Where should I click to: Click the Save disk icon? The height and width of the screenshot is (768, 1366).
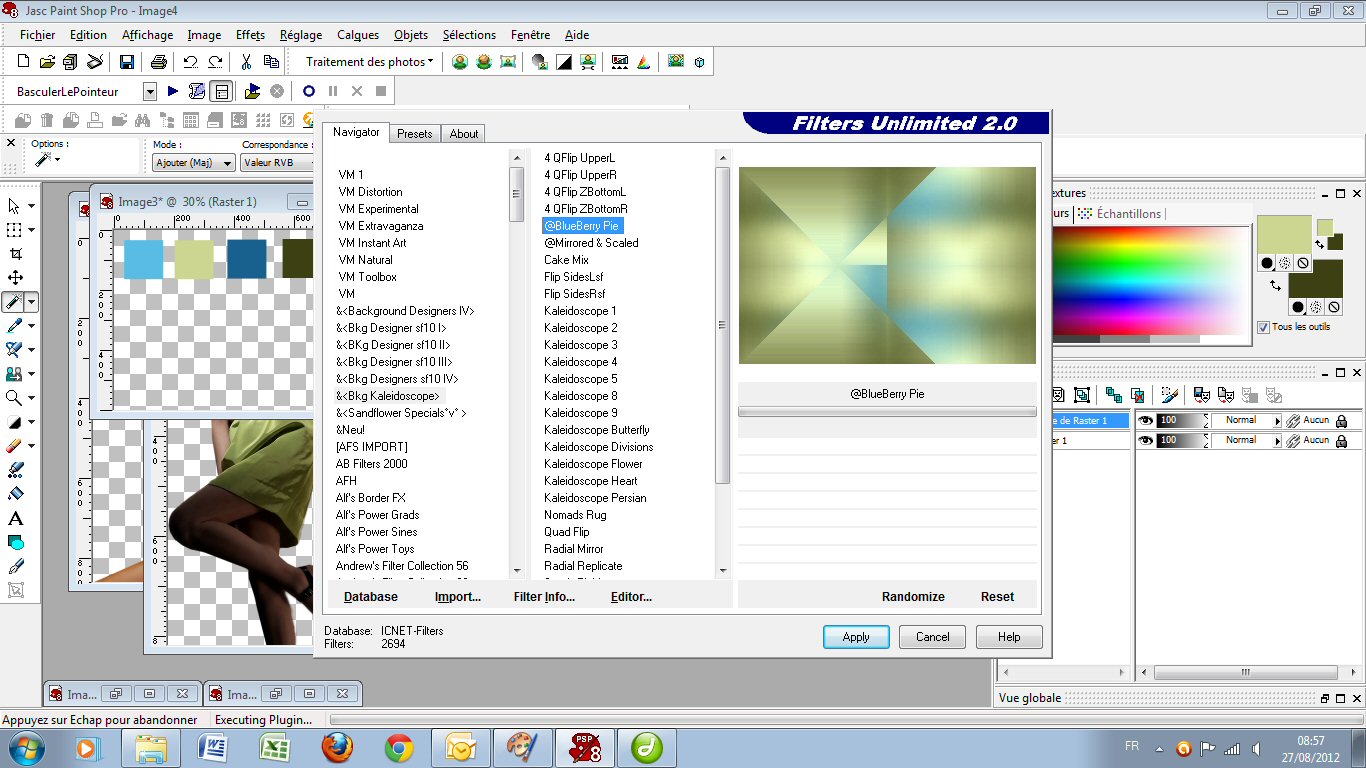[127, 62]
